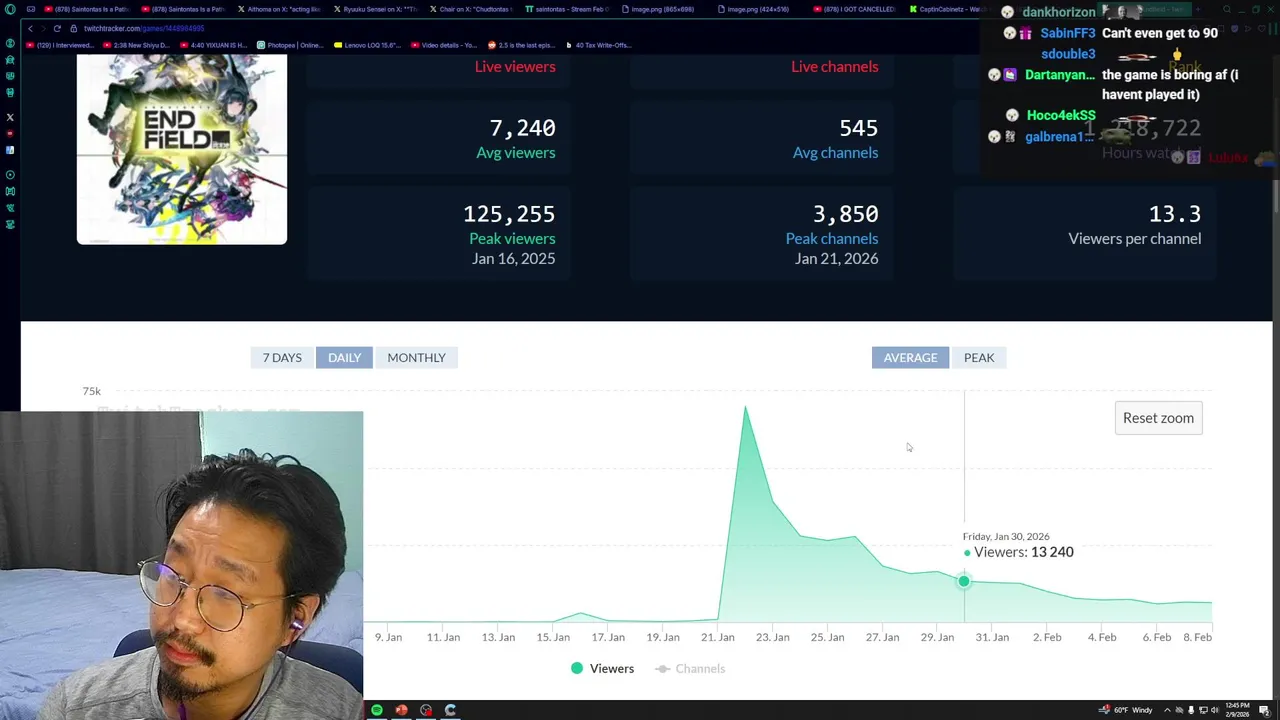Click the weather icon in the system tray

(x=1105, y=710)
